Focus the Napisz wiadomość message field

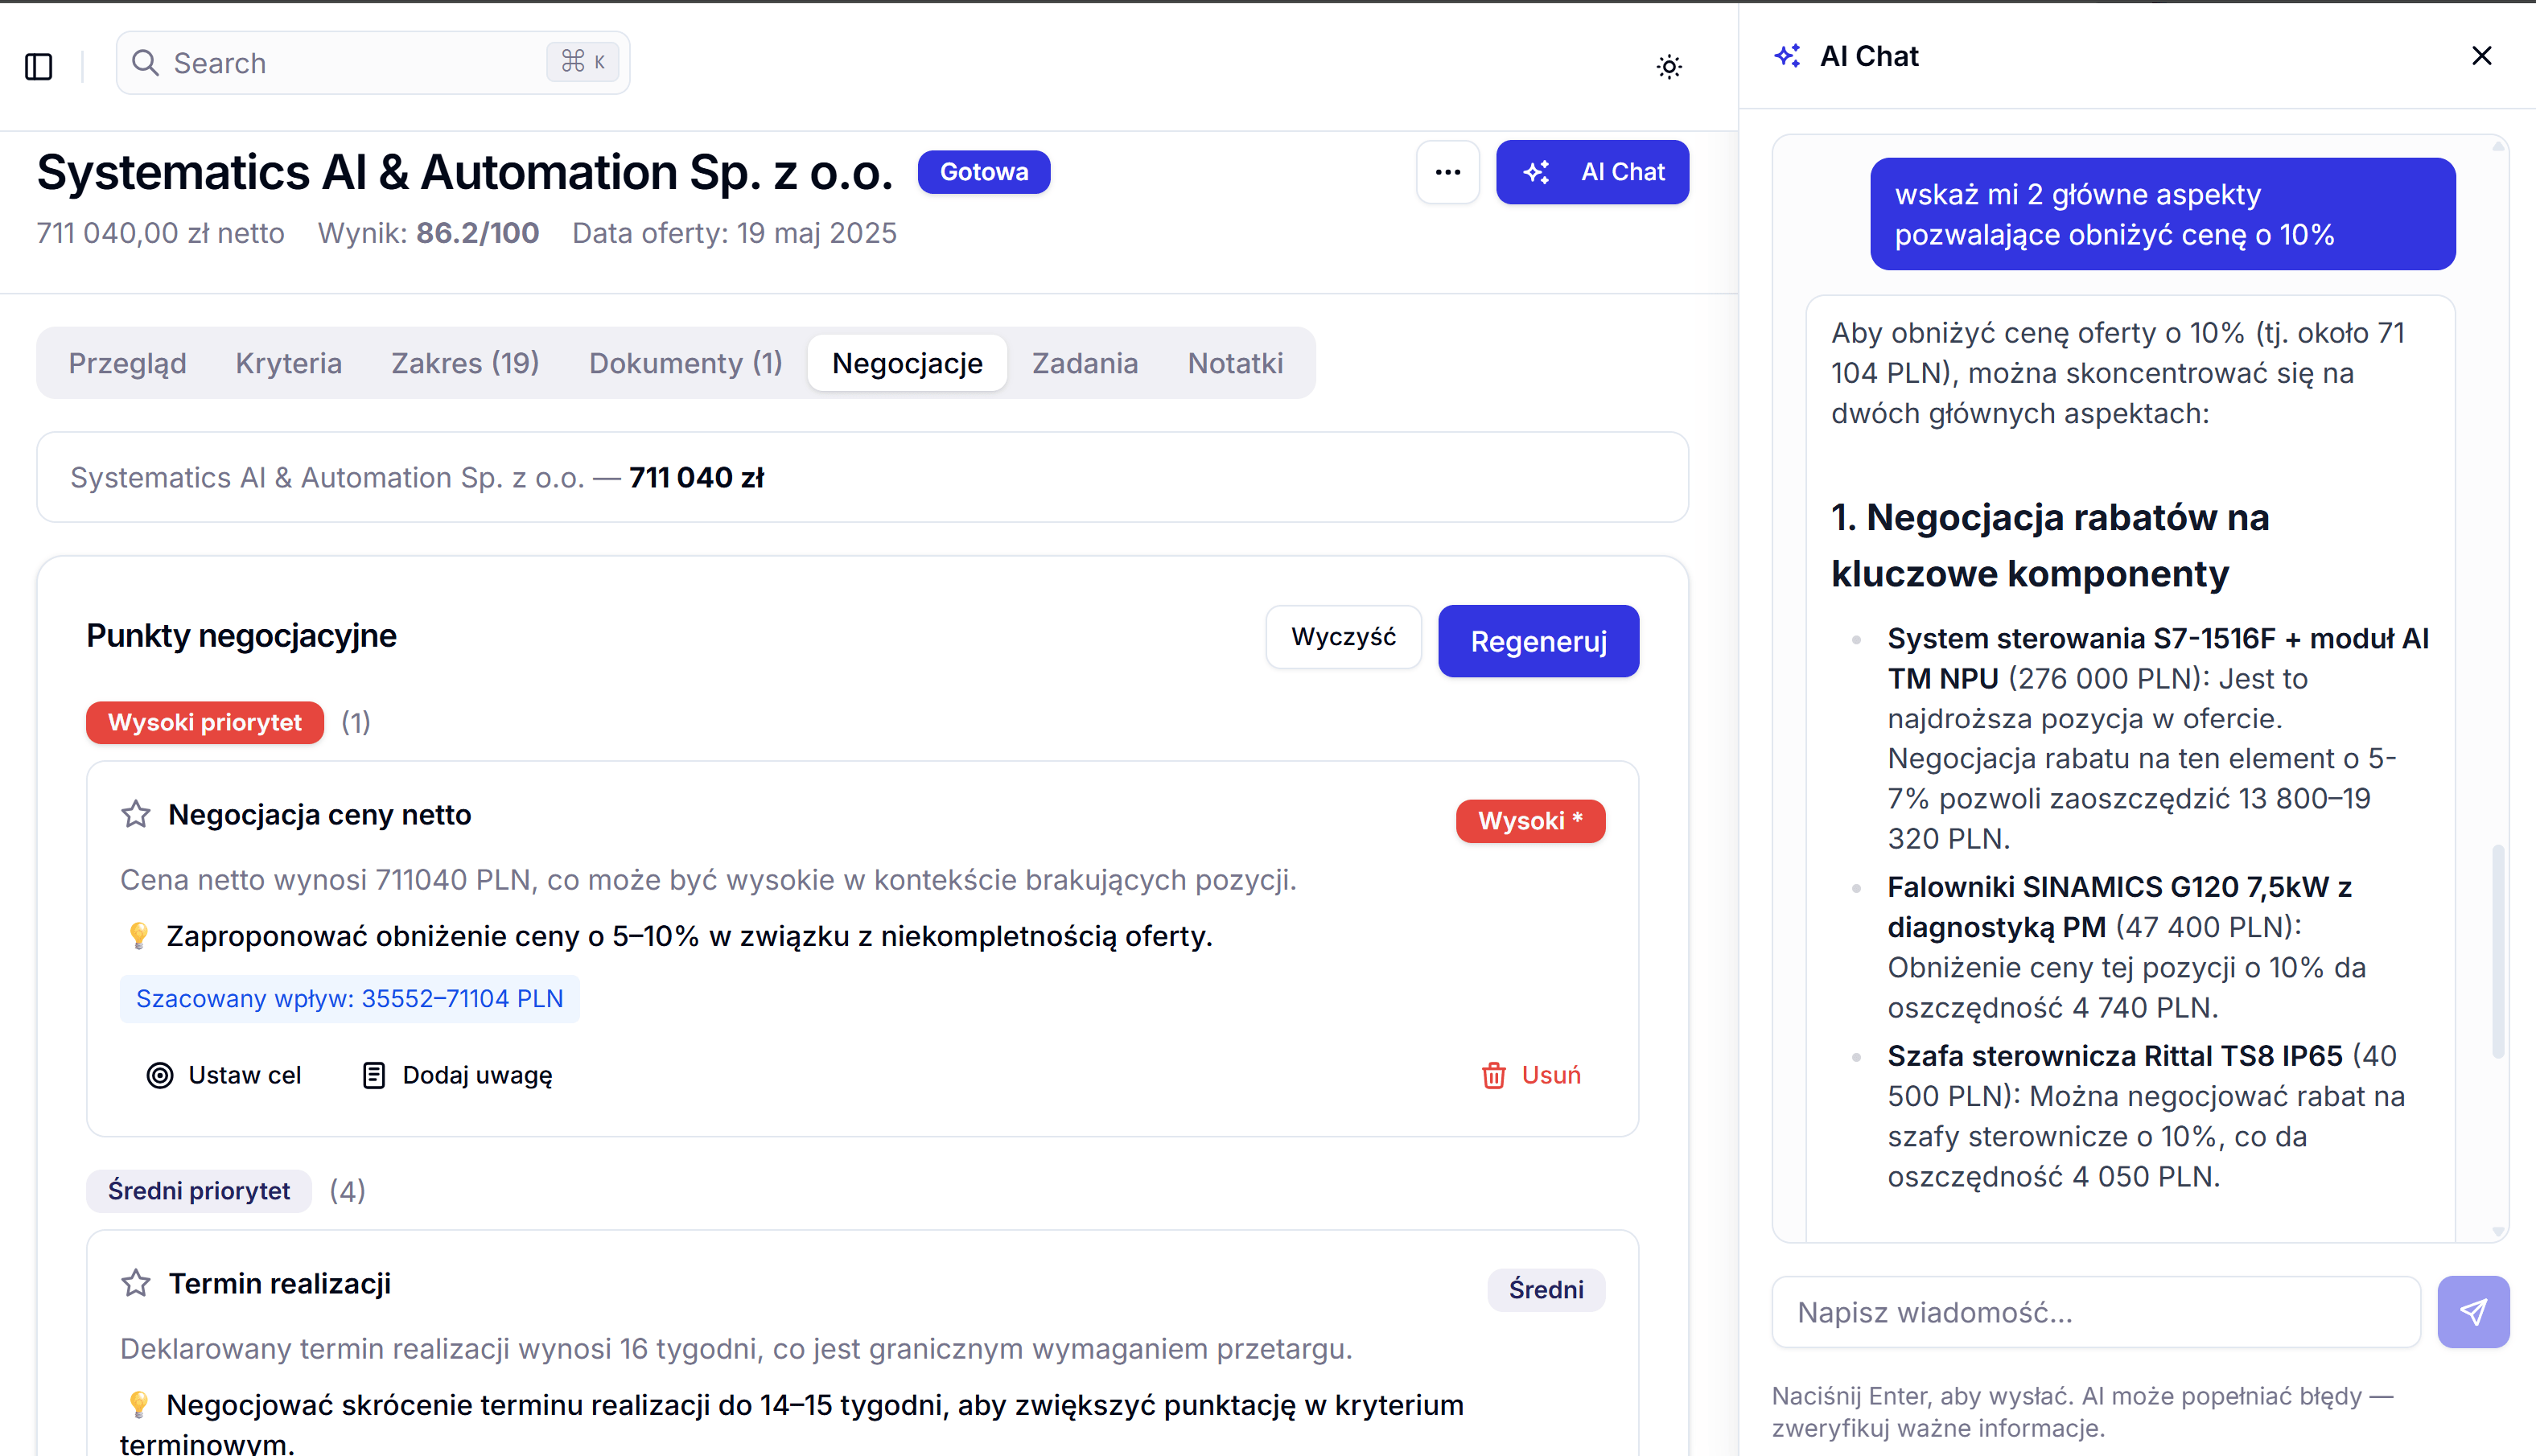coord(2096,1312)
